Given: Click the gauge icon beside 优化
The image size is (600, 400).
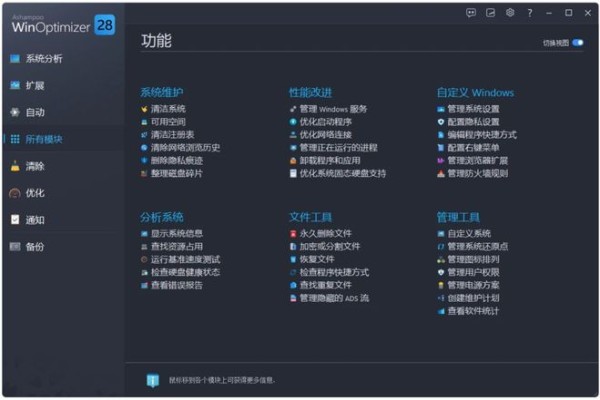Looking at the screenshot, I should [x=14, y=193].
